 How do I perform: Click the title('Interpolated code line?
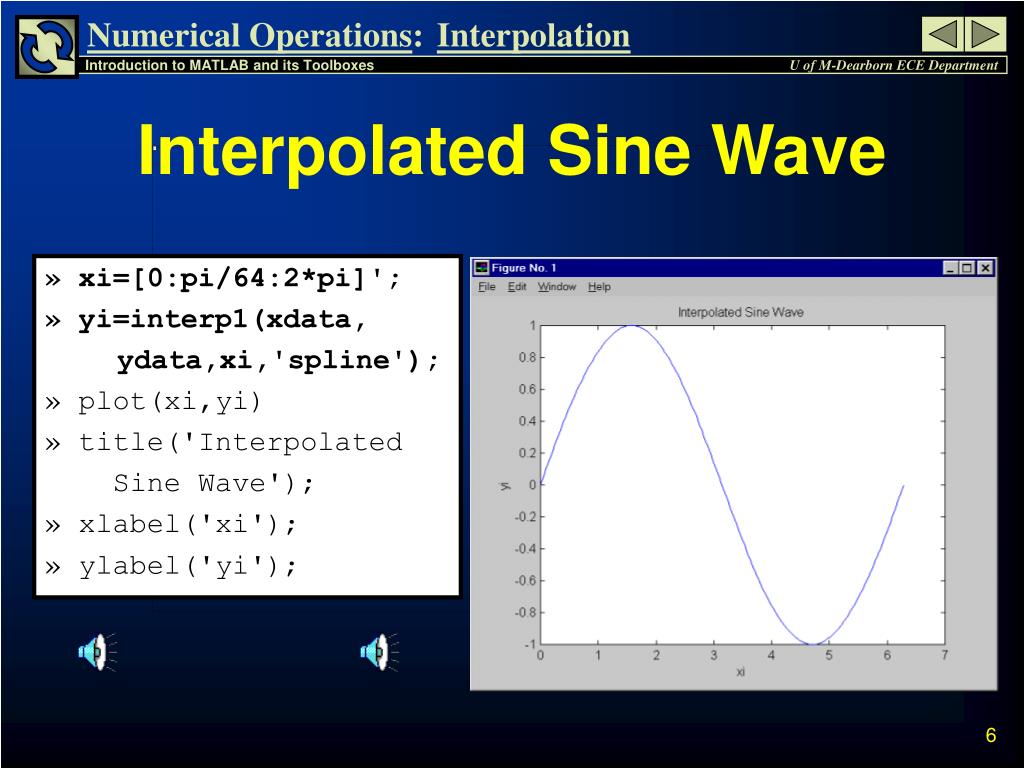click(x=240, y=442)
